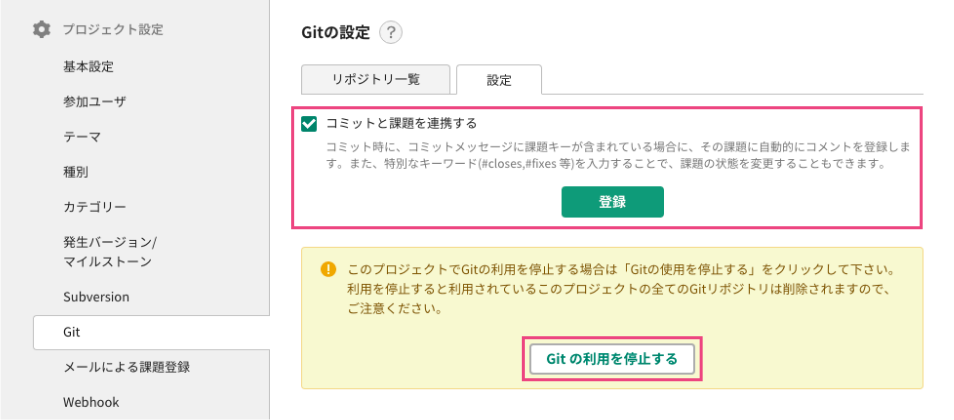Select 種別 in the sidebar

pos(76,171)
